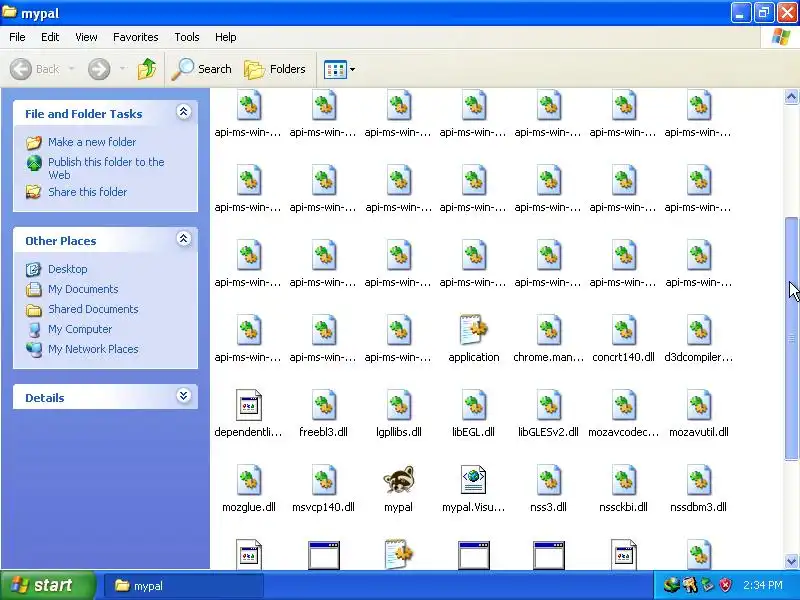Click the vertical scrollbar thumb
This screenshot has width=800, height=600.
(x=791, y=338)
